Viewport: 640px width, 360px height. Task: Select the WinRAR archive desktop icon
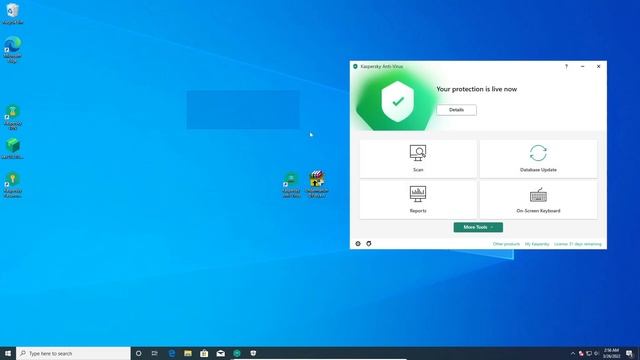click(317, 184)
